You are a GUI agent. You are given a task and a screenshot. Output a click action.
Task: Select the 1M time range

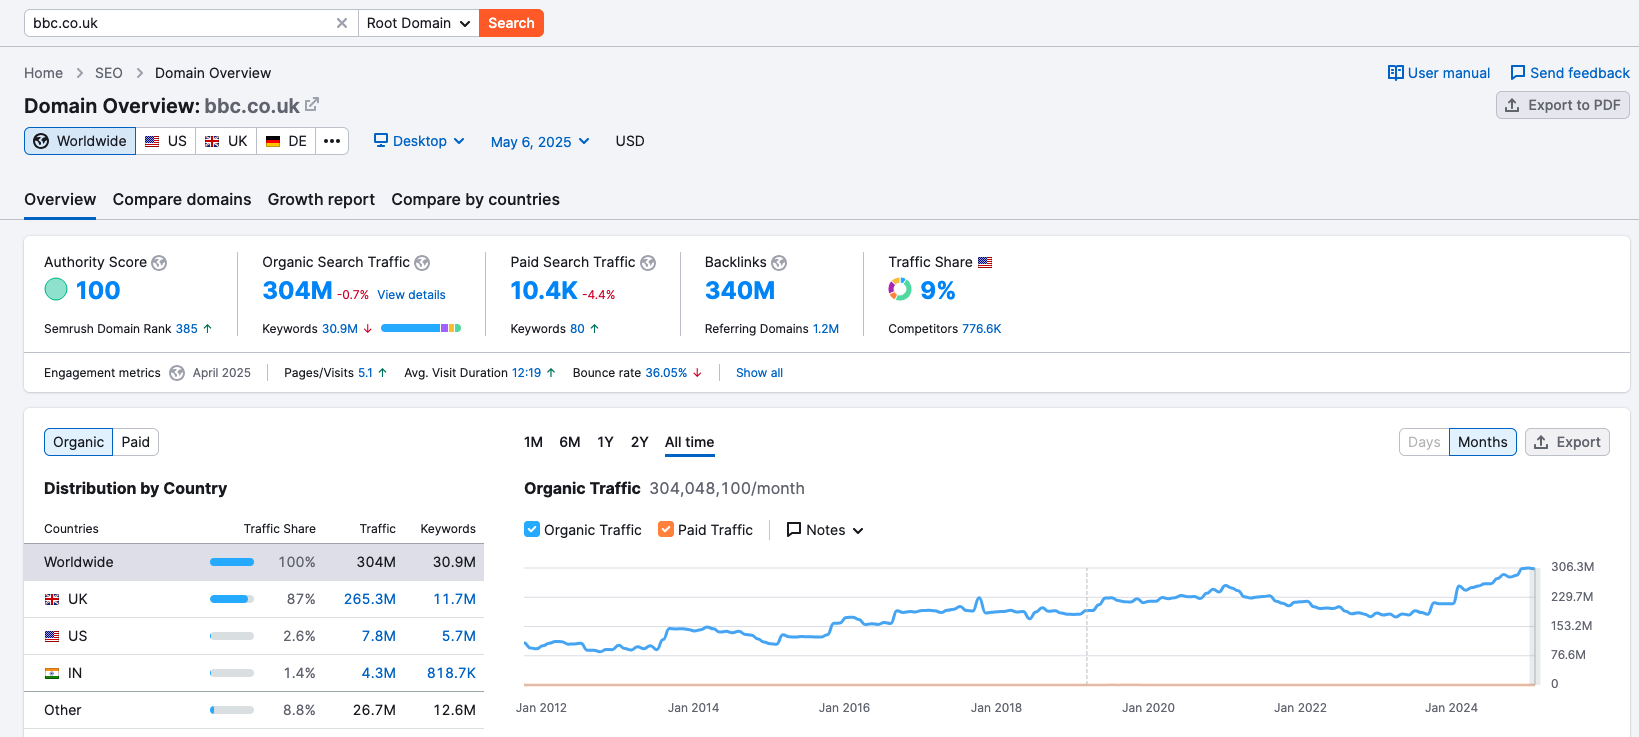point(533,442)
